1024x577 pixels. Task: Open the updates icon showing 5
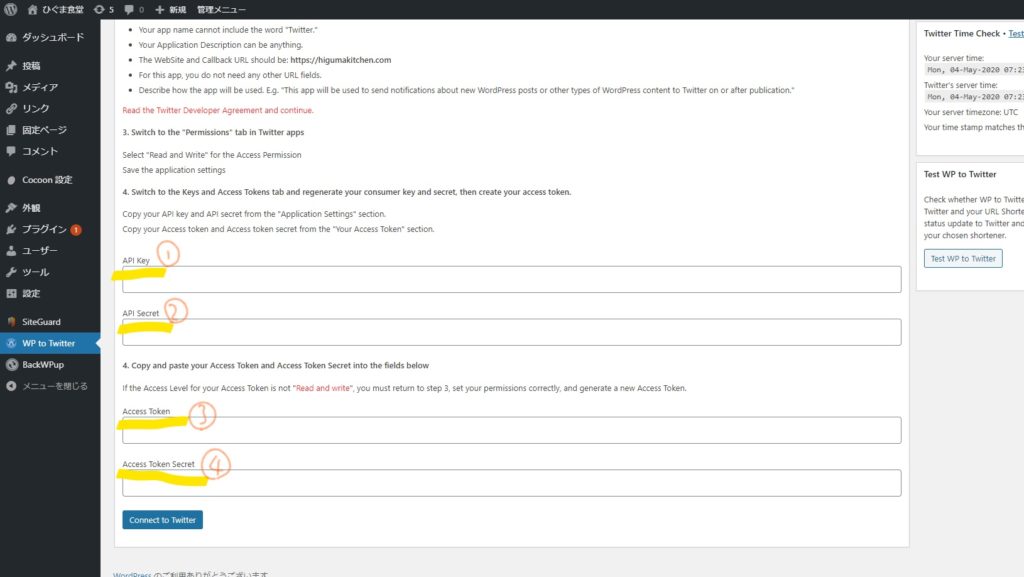click(x=99, y=9)
